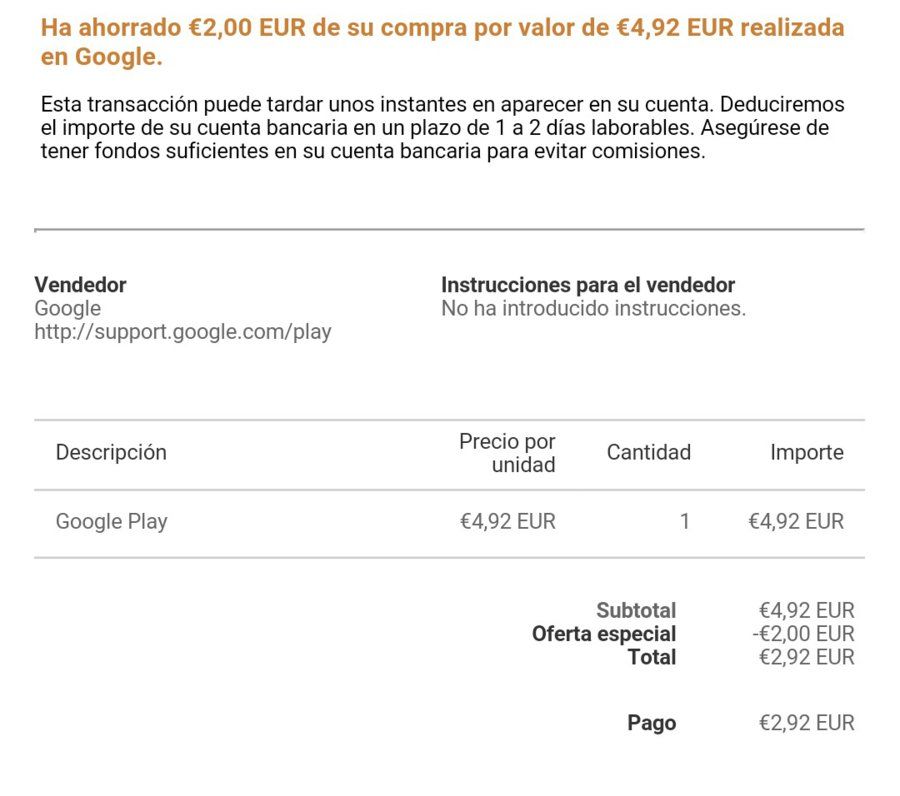Click the -€2,00 EUR discount amount
This screenshot has height=796, width=900.
click(803, 634)
